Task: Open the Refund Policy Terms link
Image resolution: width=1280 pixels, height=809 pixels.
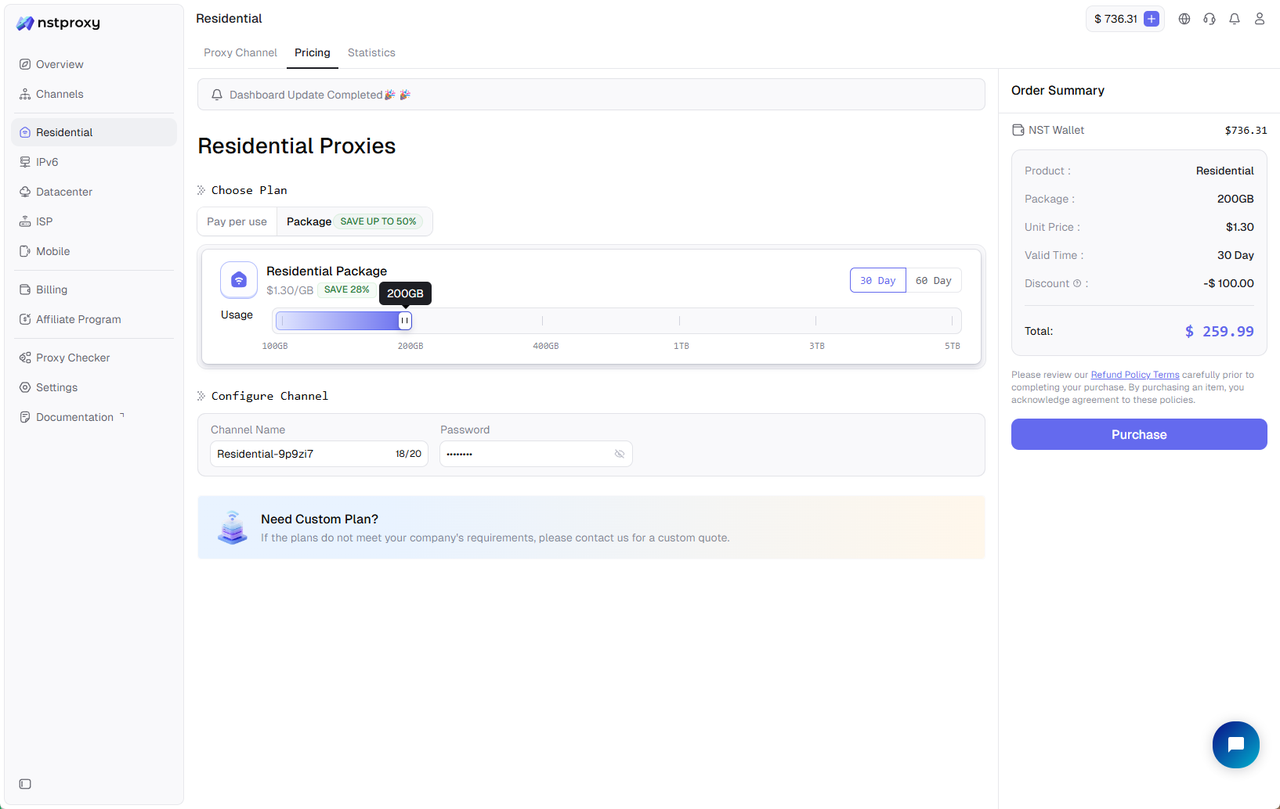Action: (1135, 374)
